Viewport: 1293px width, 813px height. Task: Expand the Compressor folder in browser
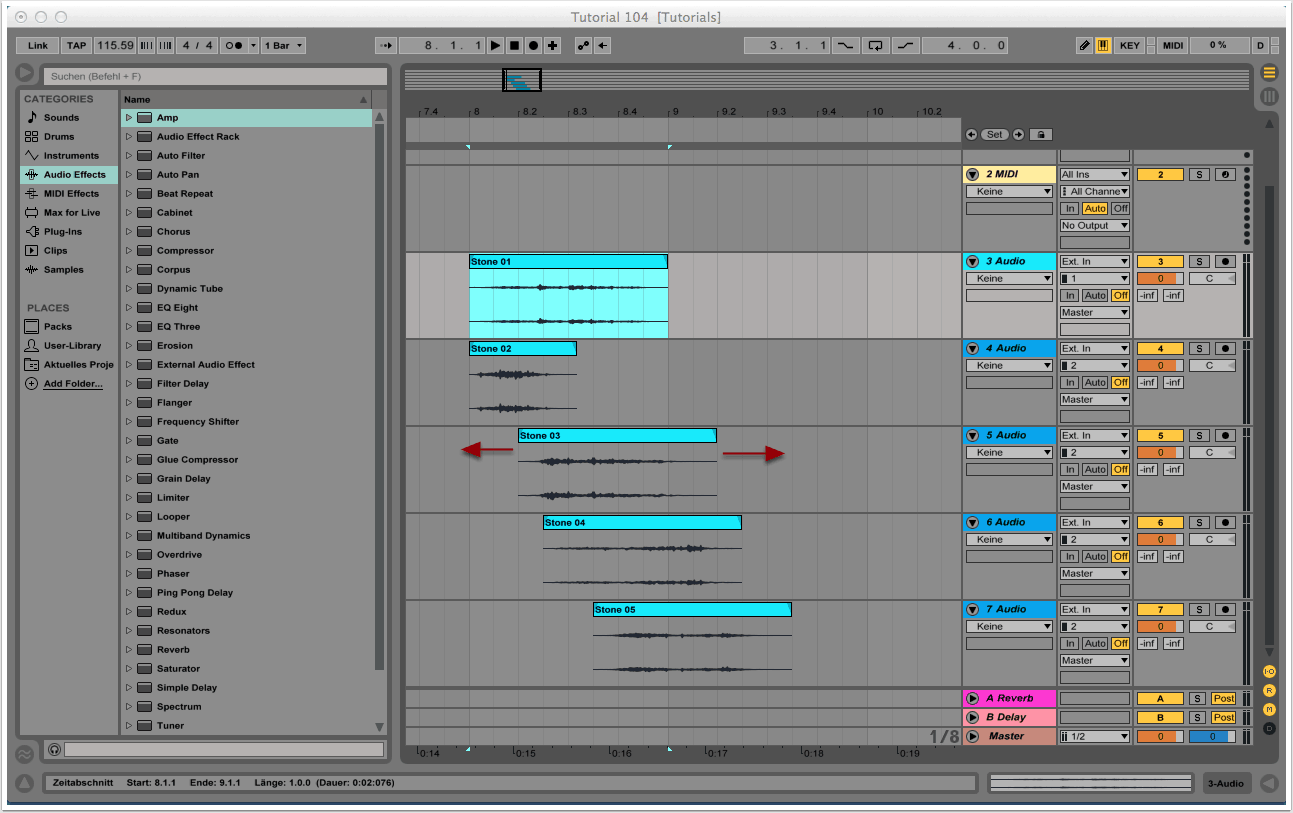[129, 251]
